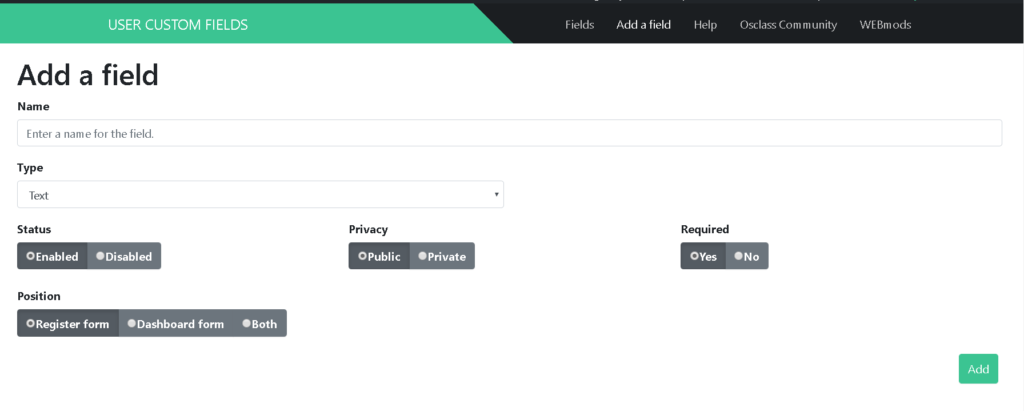Click the Add a field heading
Screen dimensions: 1024x411
[88, 75]
